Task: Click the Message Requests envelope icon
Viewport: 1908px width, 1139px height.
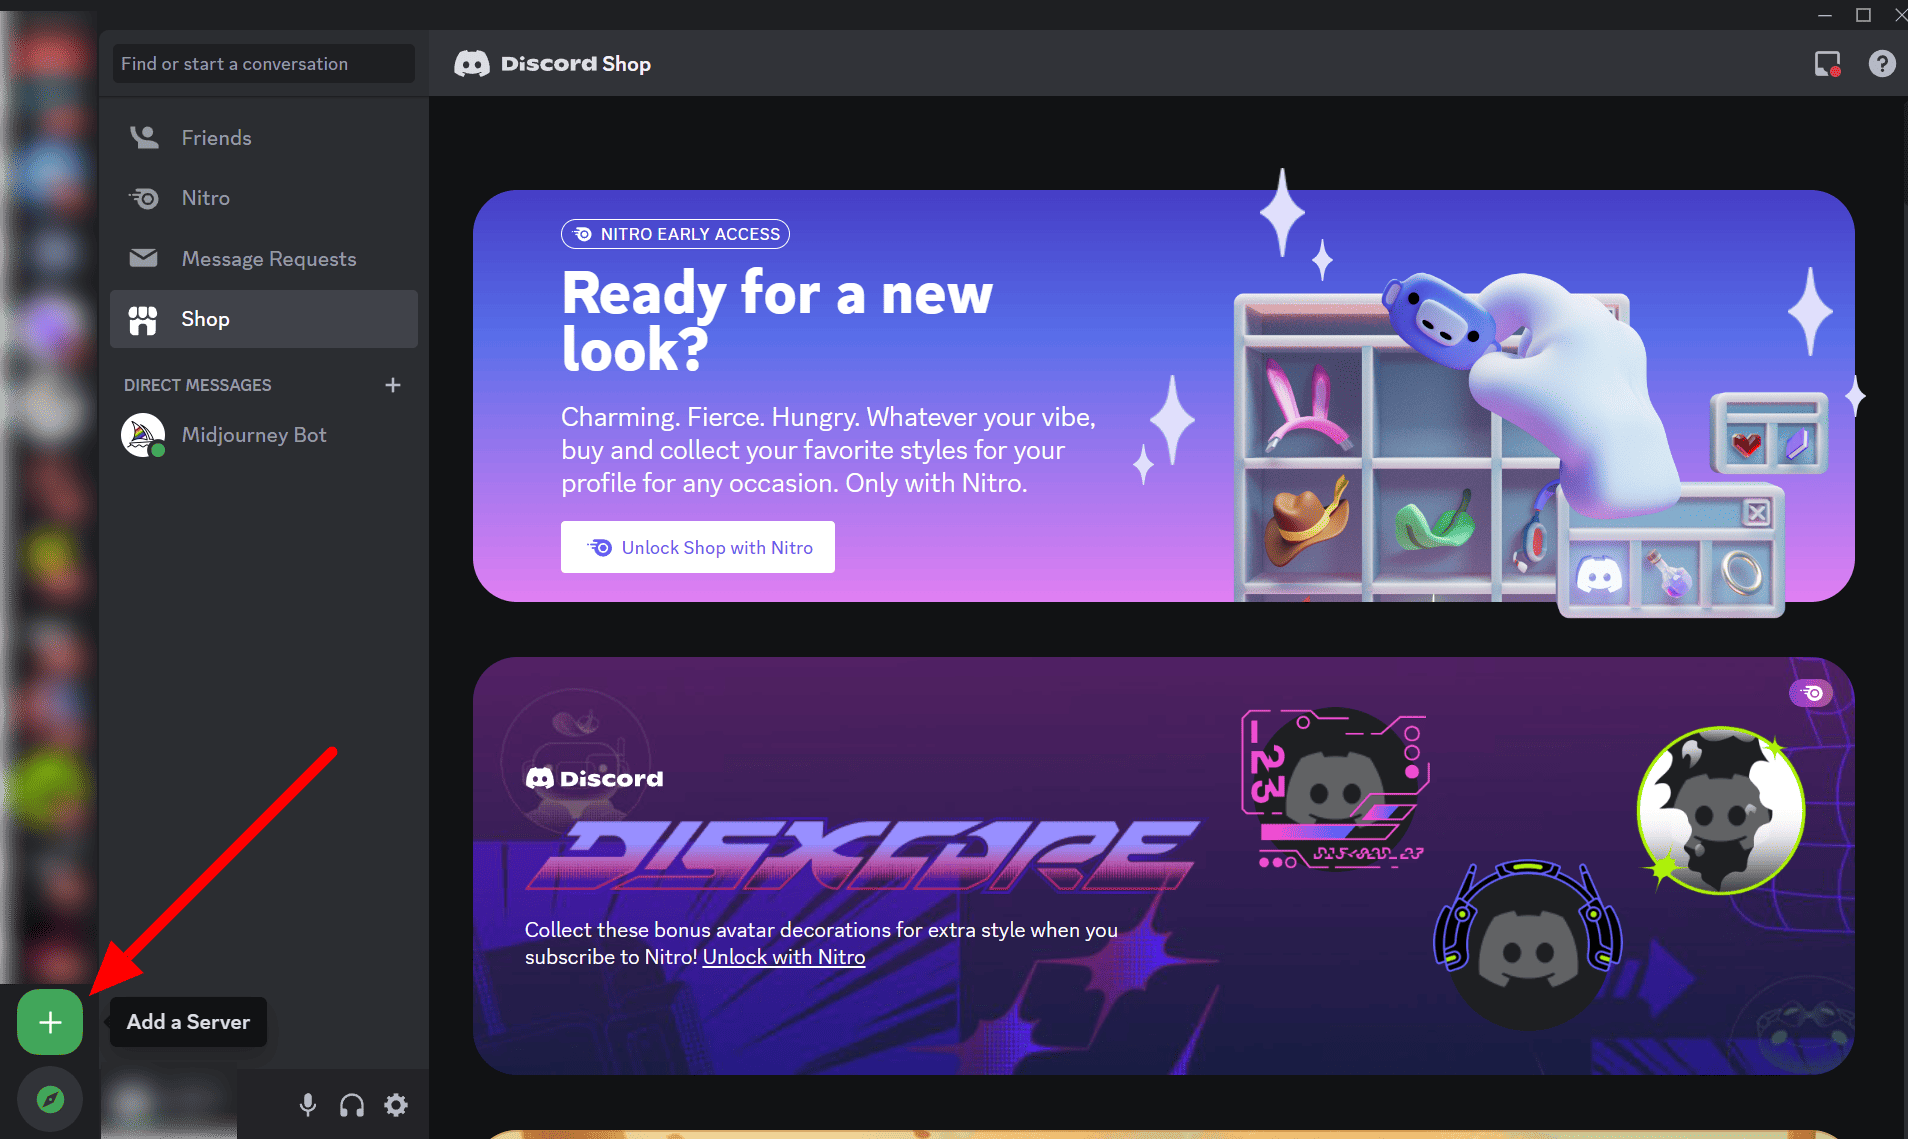Action: click(144, 258)
